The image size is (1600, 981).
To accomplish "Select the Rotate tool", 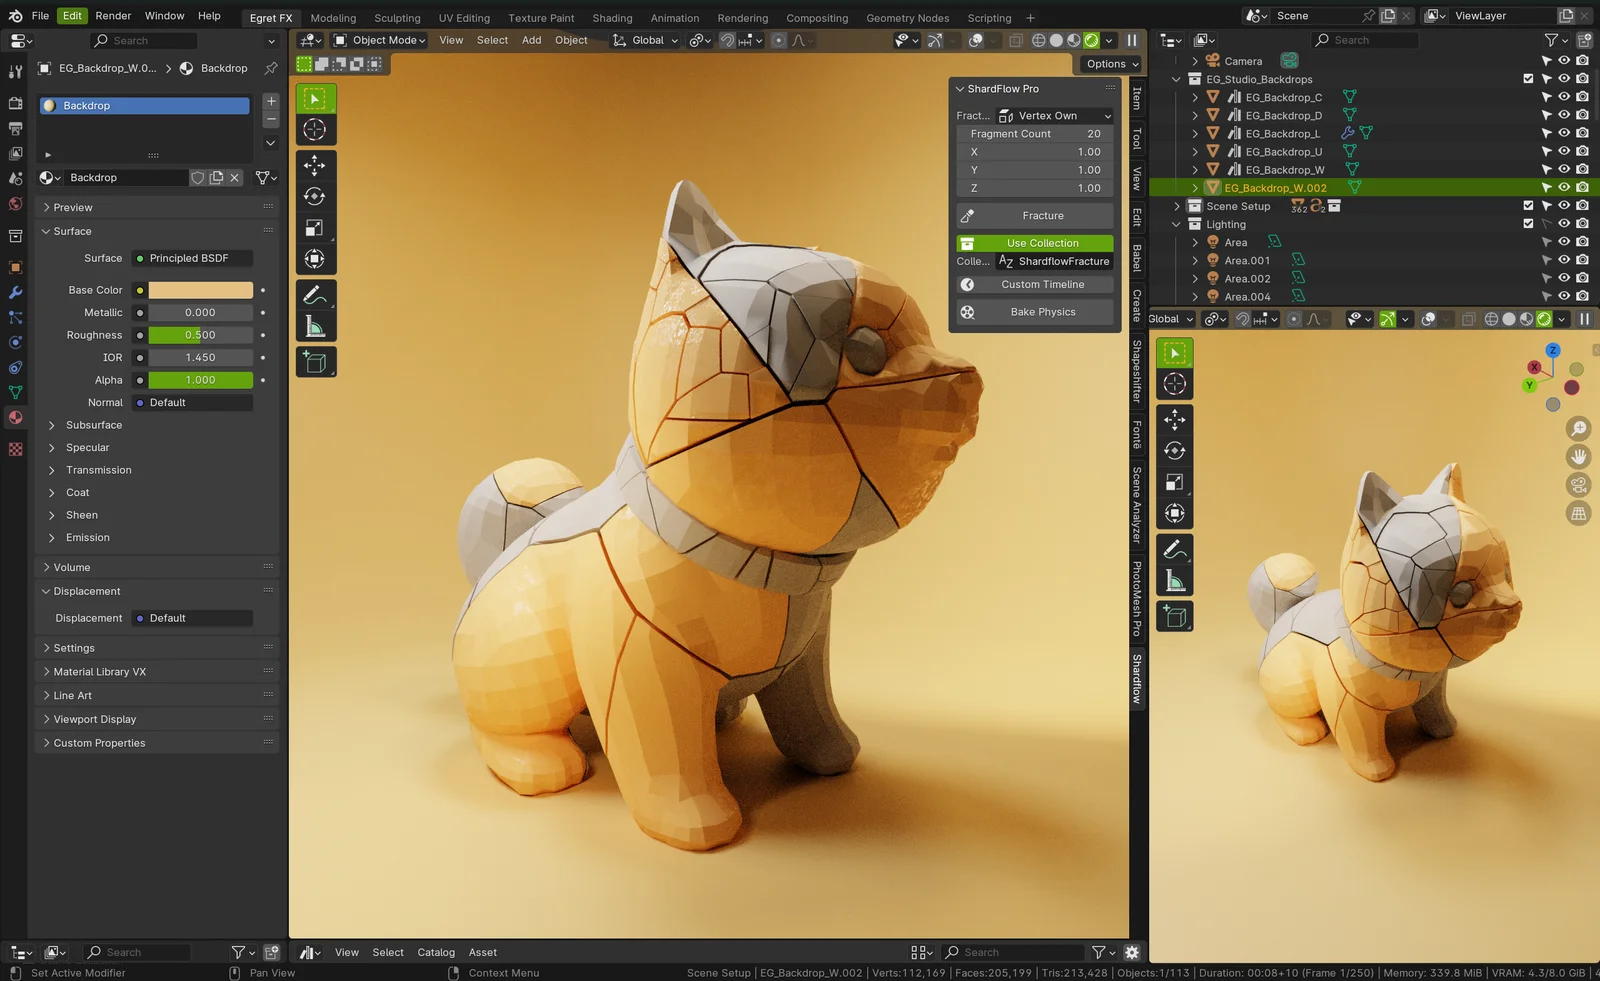I will point(315,196).
